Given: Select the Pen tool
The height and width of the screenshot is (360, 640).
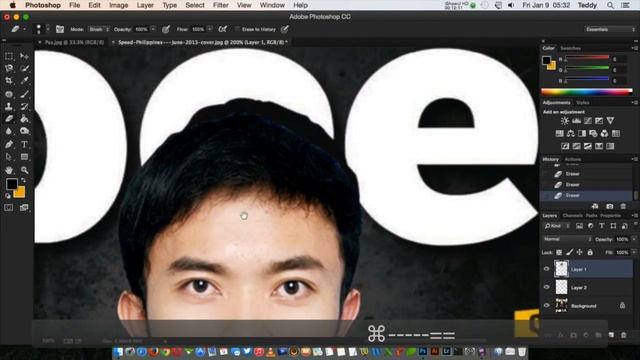Looking at the screenshot, I should [9, 144].
